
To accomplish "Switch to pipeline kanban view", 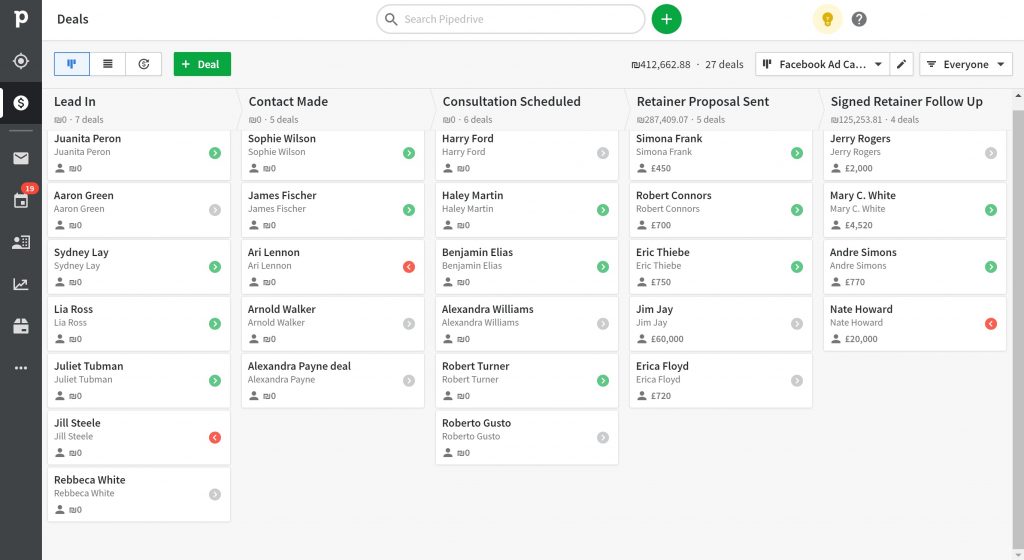I will pos(72,64).
